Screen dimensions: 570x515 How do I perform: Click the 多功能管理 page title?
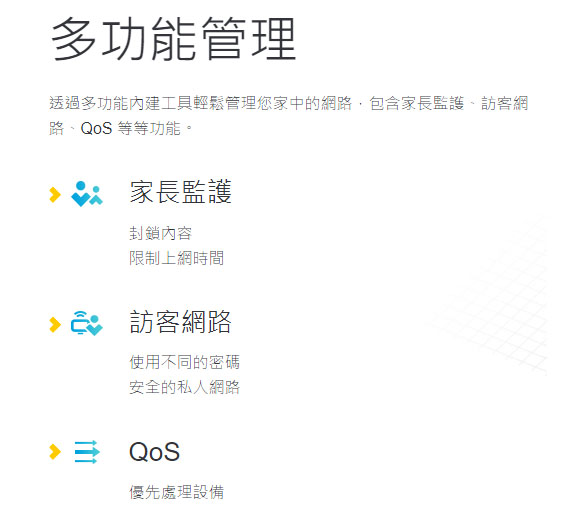[173, 39]
